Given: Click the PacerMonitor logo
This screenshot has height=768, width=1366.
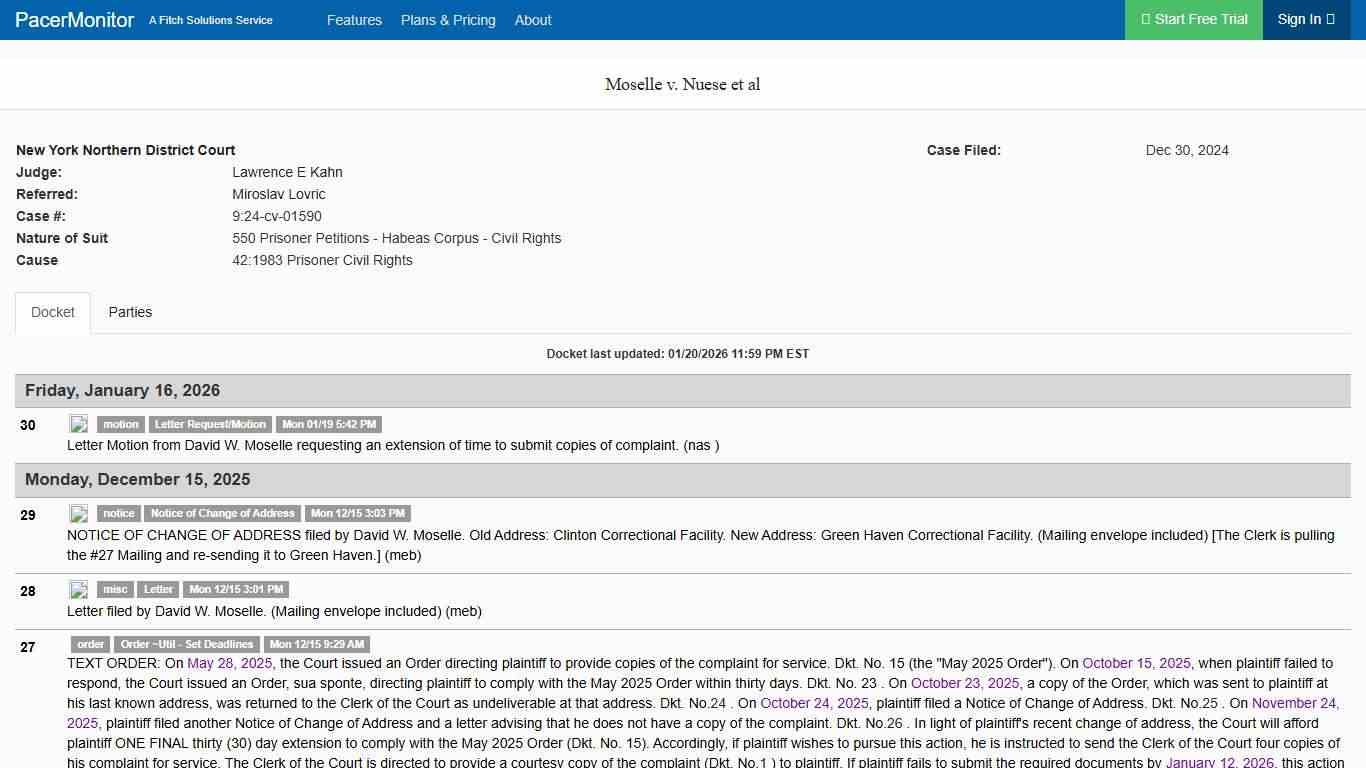Looking at the screenshot, I should pyautogui.click(x=75, y=20).
